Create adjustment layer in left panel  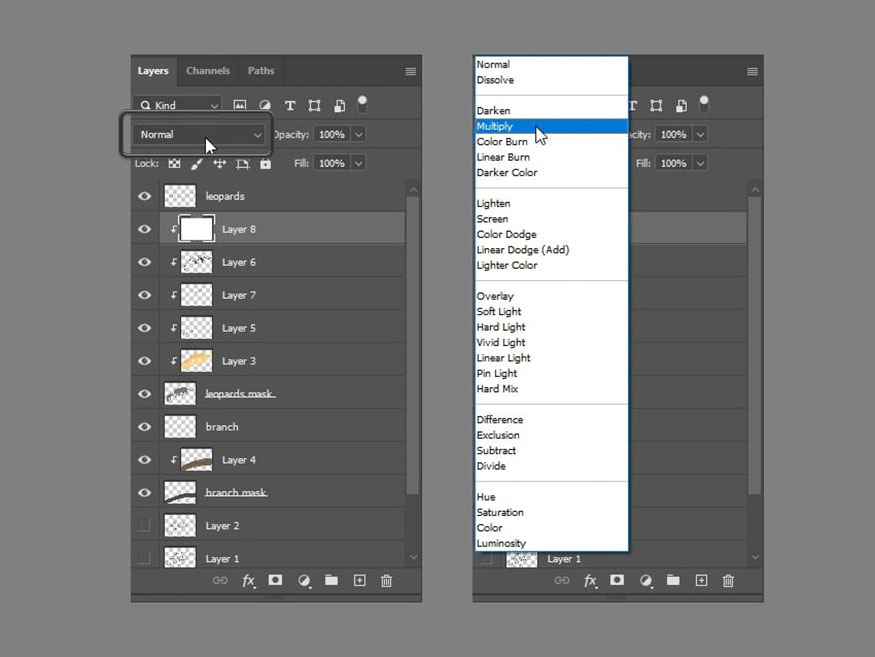[304, 581]
